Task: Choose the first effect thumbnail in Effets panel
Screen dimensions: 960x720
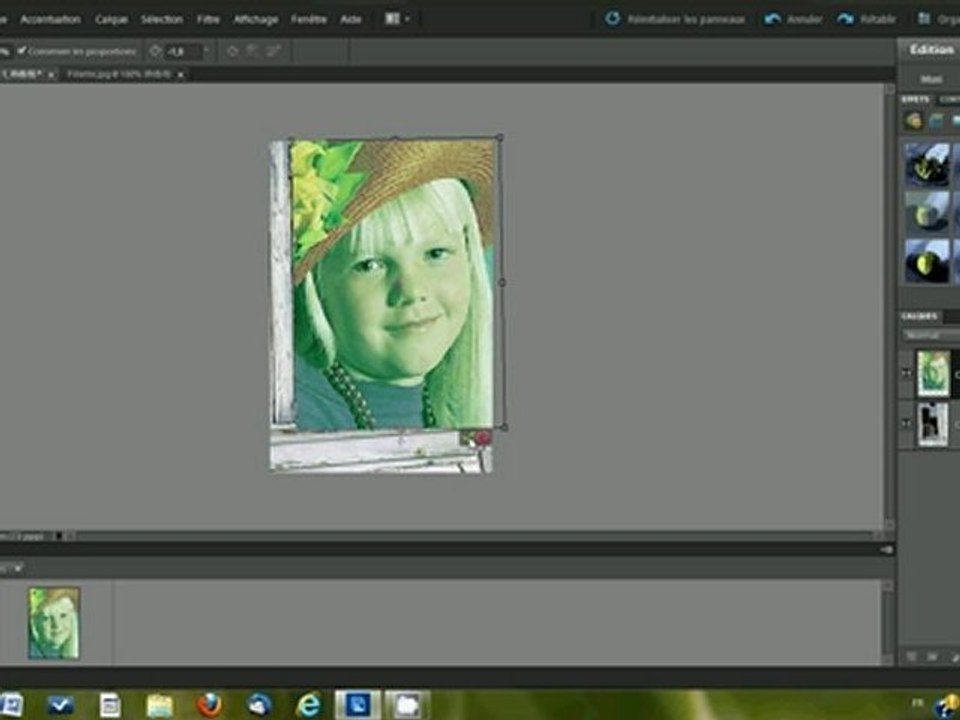Action: (x=928, y=163)
